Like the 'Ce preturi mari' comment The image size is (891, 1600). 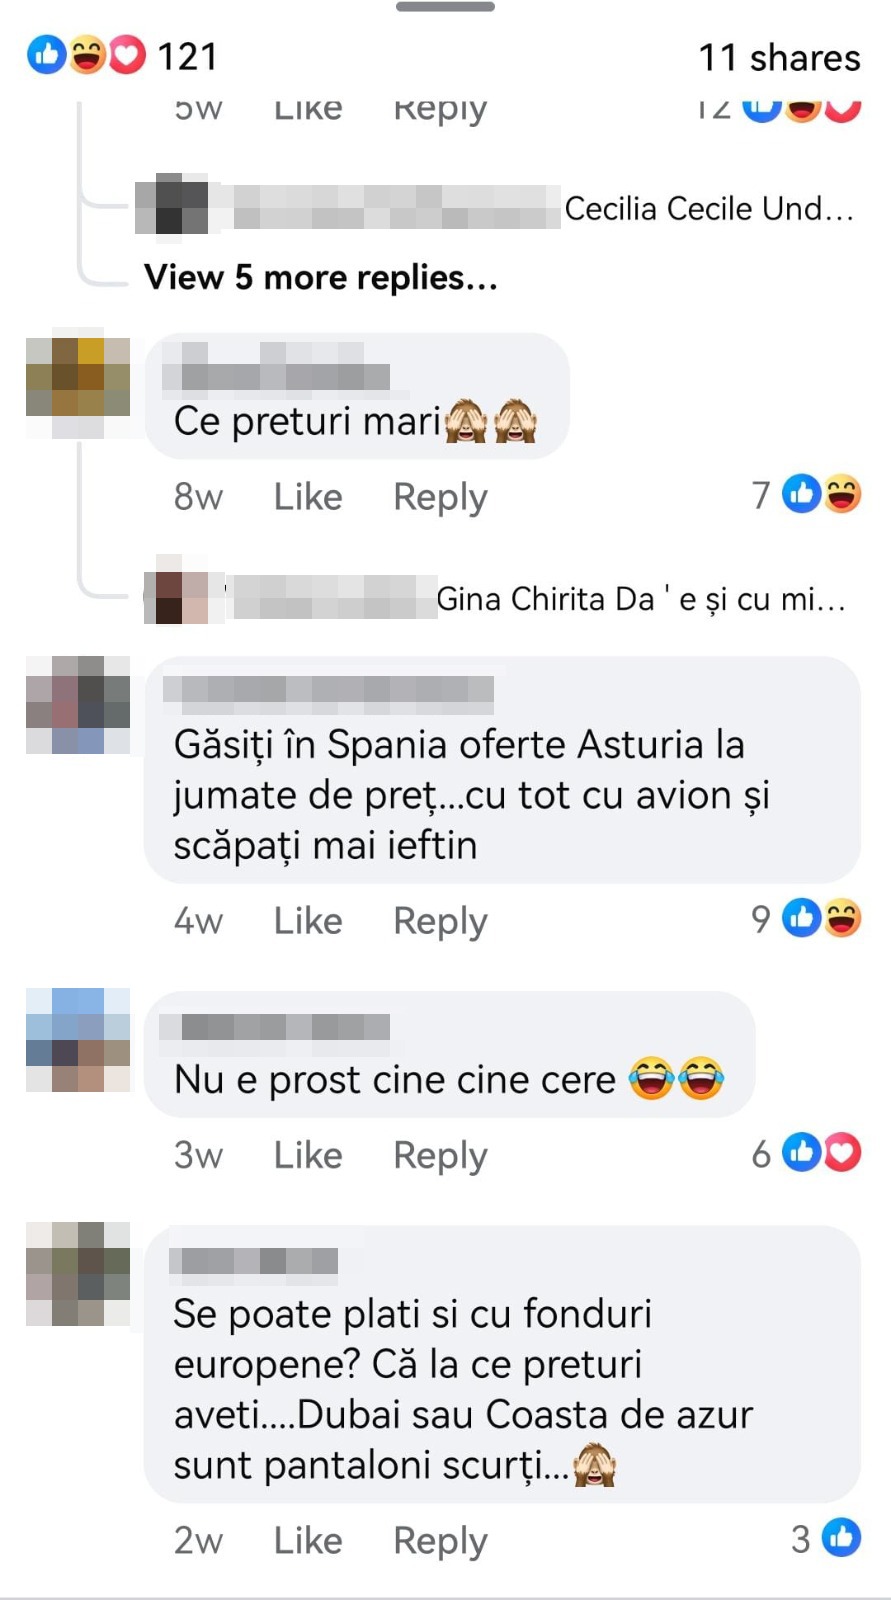[308, 497]
